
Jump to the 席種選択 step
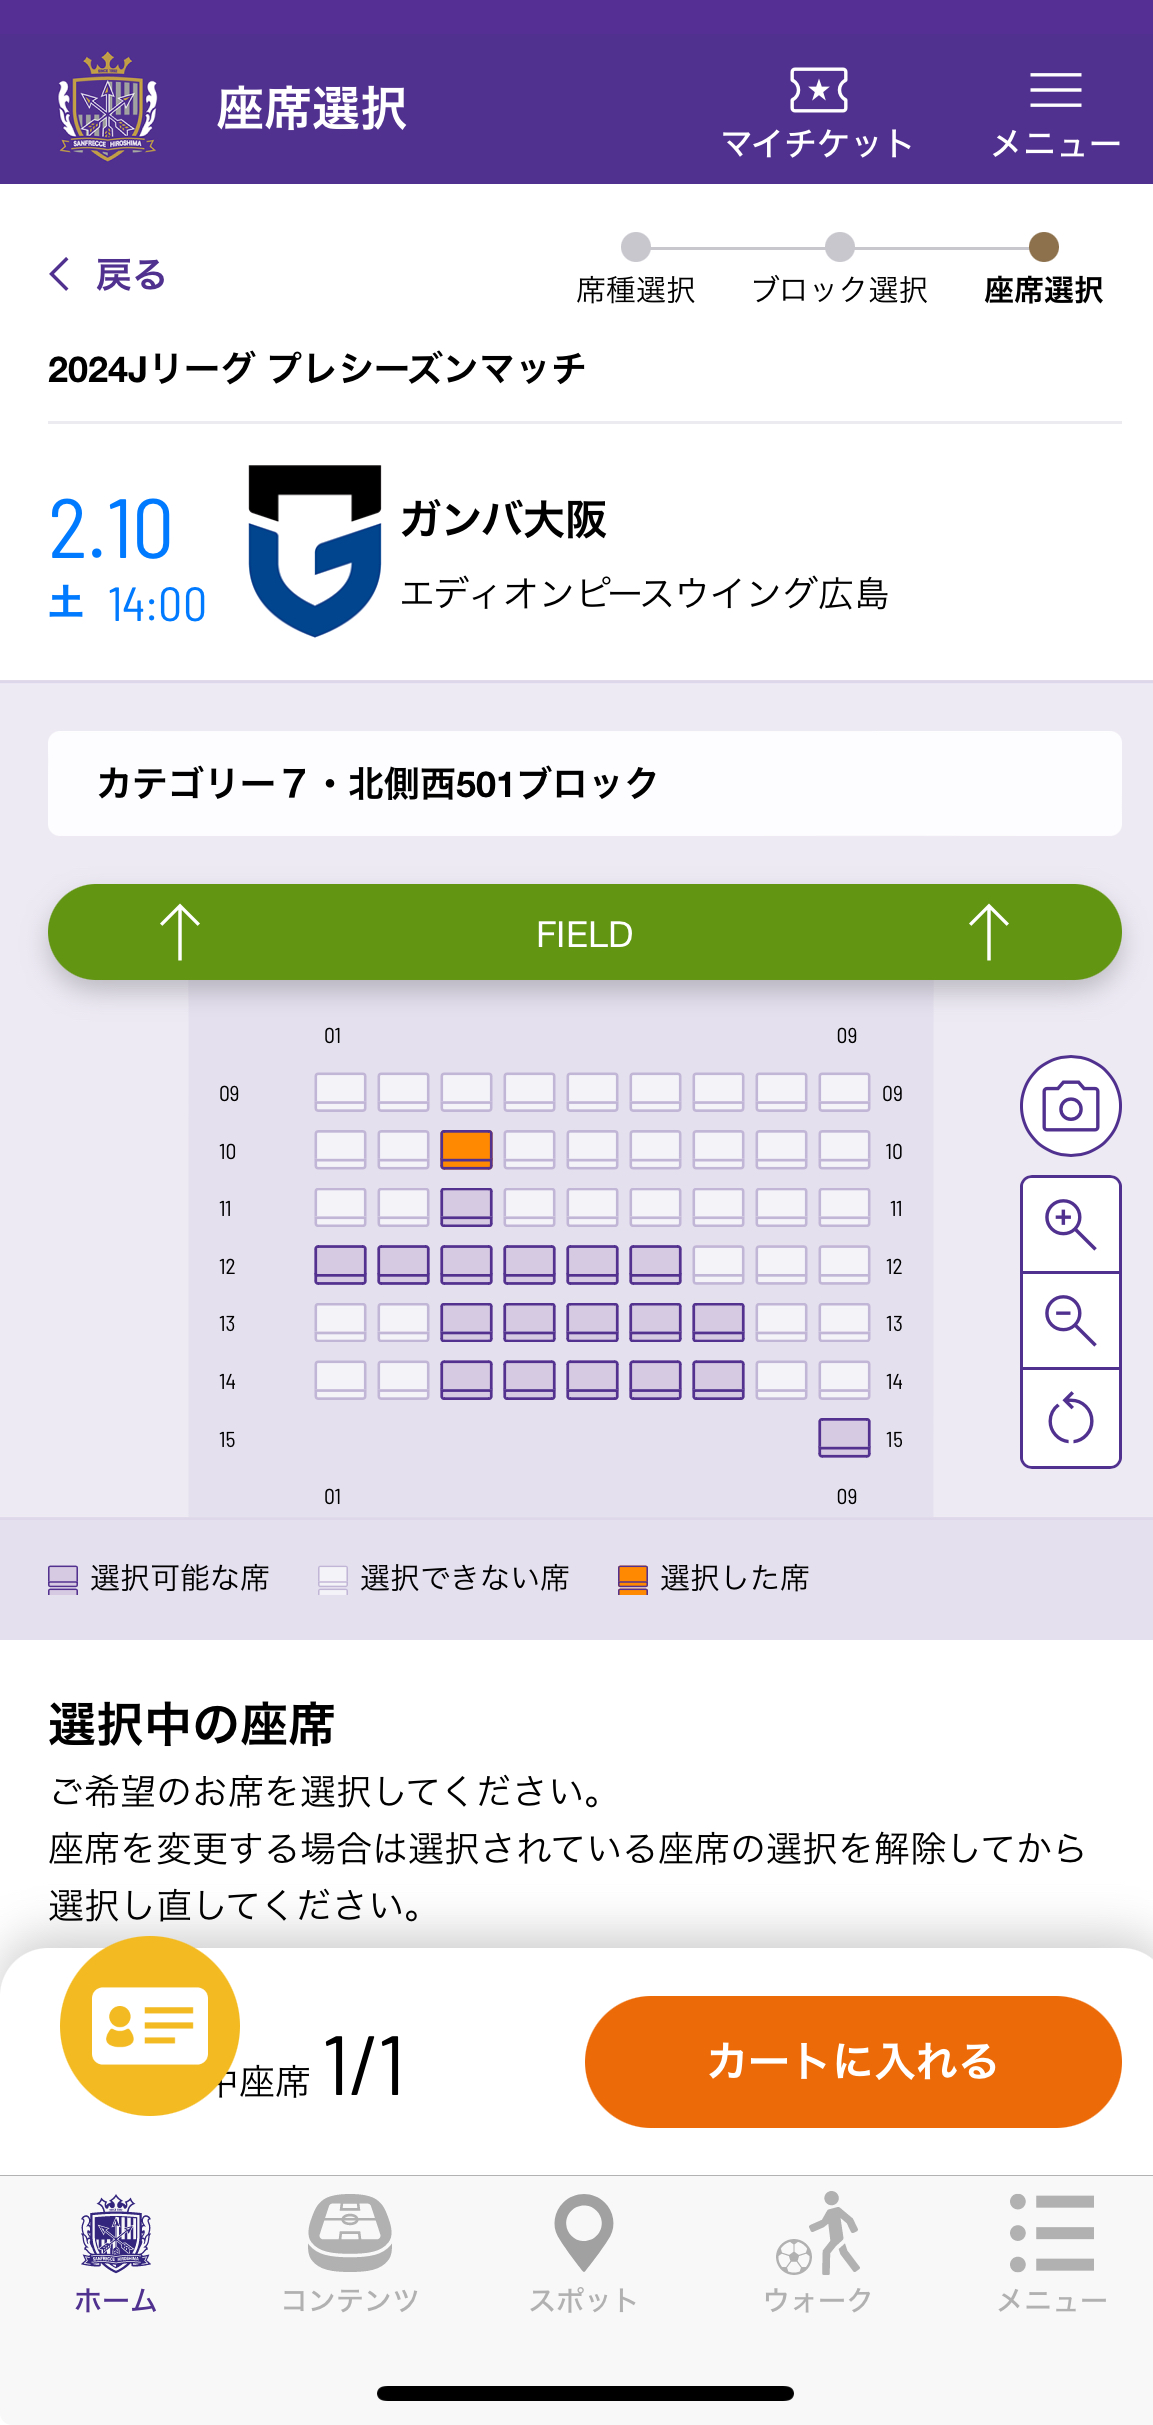(x=636, y=270)
